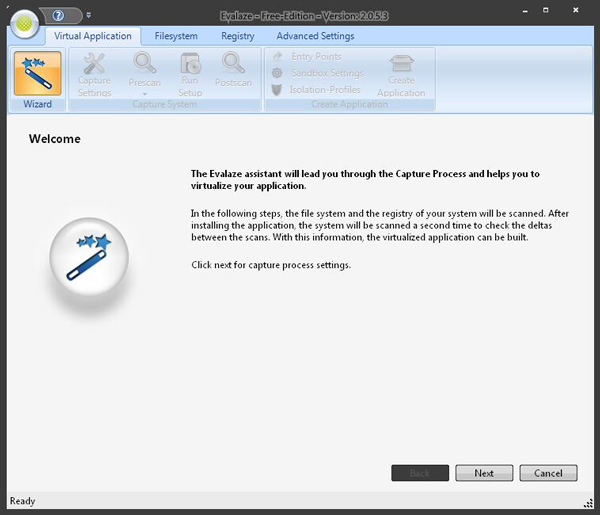The width and height of the screenshot is (600, 515).
Task: Click the Cancel button
Action: (548, 473)
